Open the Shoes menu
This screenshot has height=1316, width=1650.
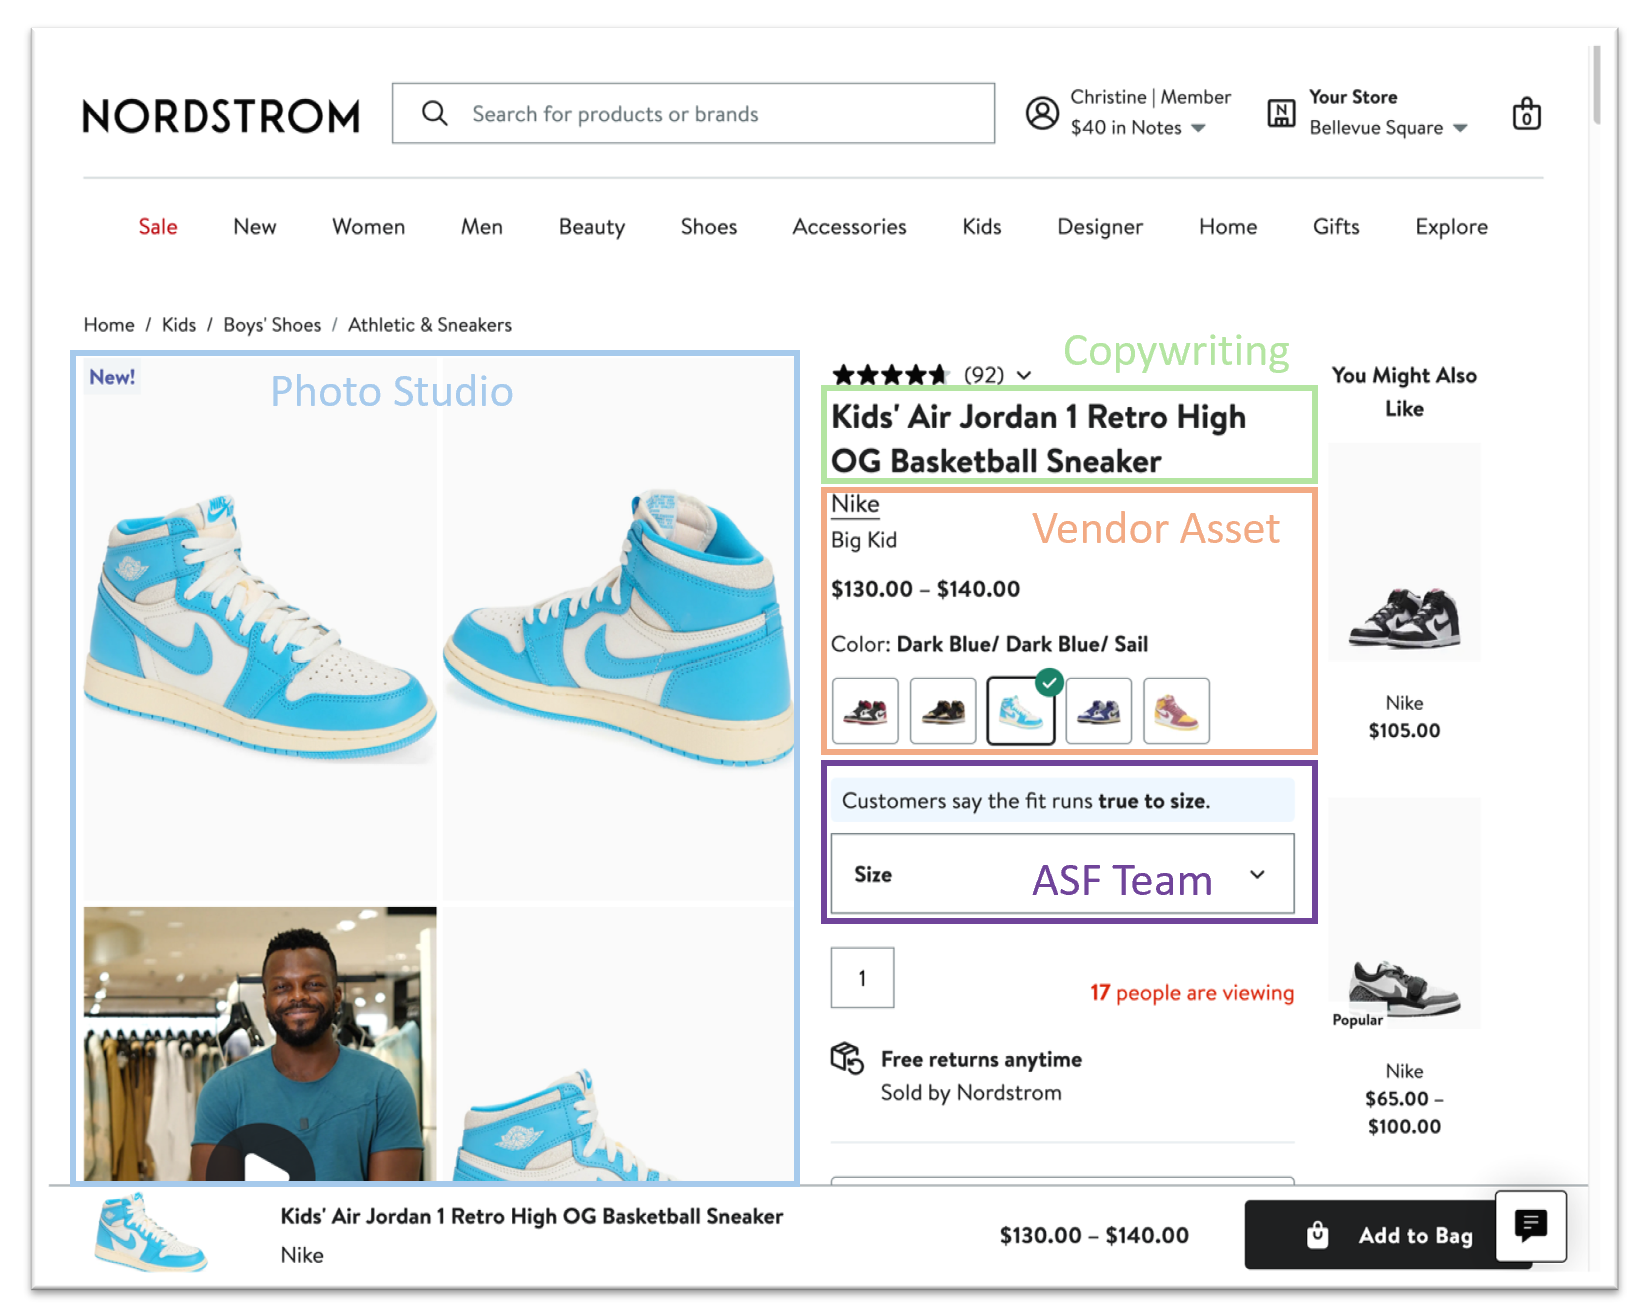click(x=709, y=227)
